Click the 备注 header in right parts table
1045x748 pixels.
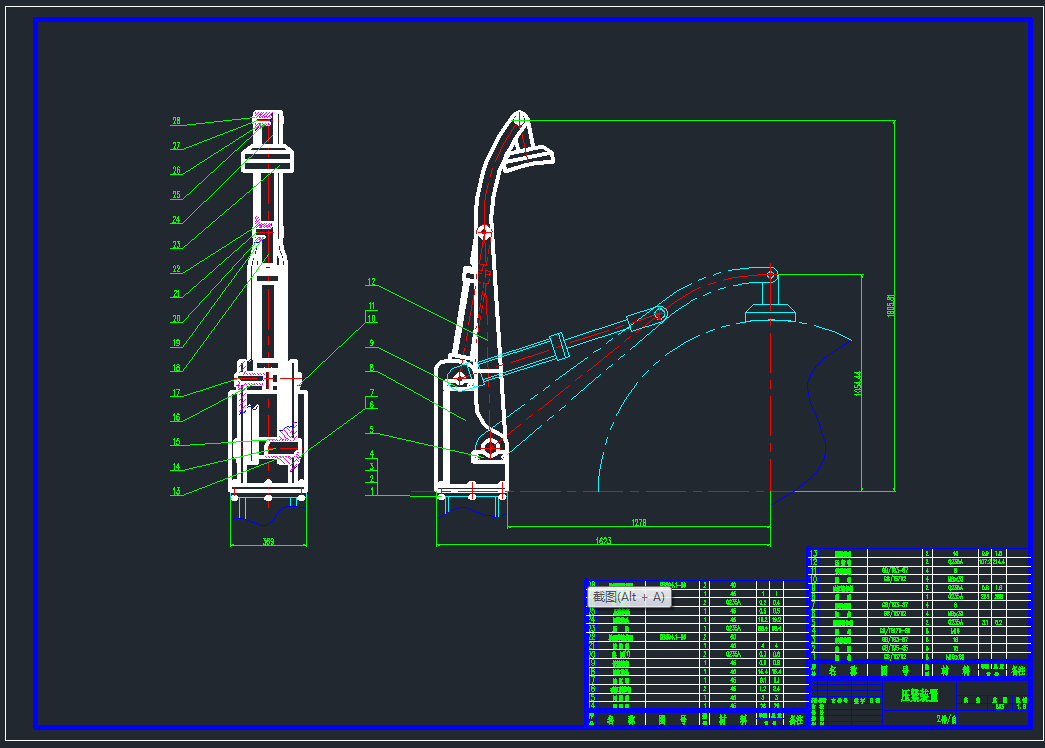(x=1018, y=671)
